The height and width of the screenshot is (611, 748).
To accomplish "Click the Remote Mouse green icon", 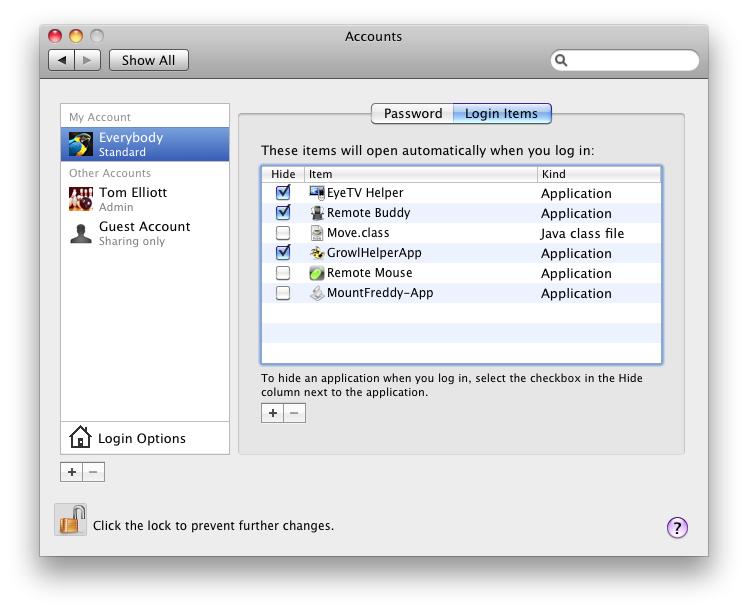I will 317,273.
